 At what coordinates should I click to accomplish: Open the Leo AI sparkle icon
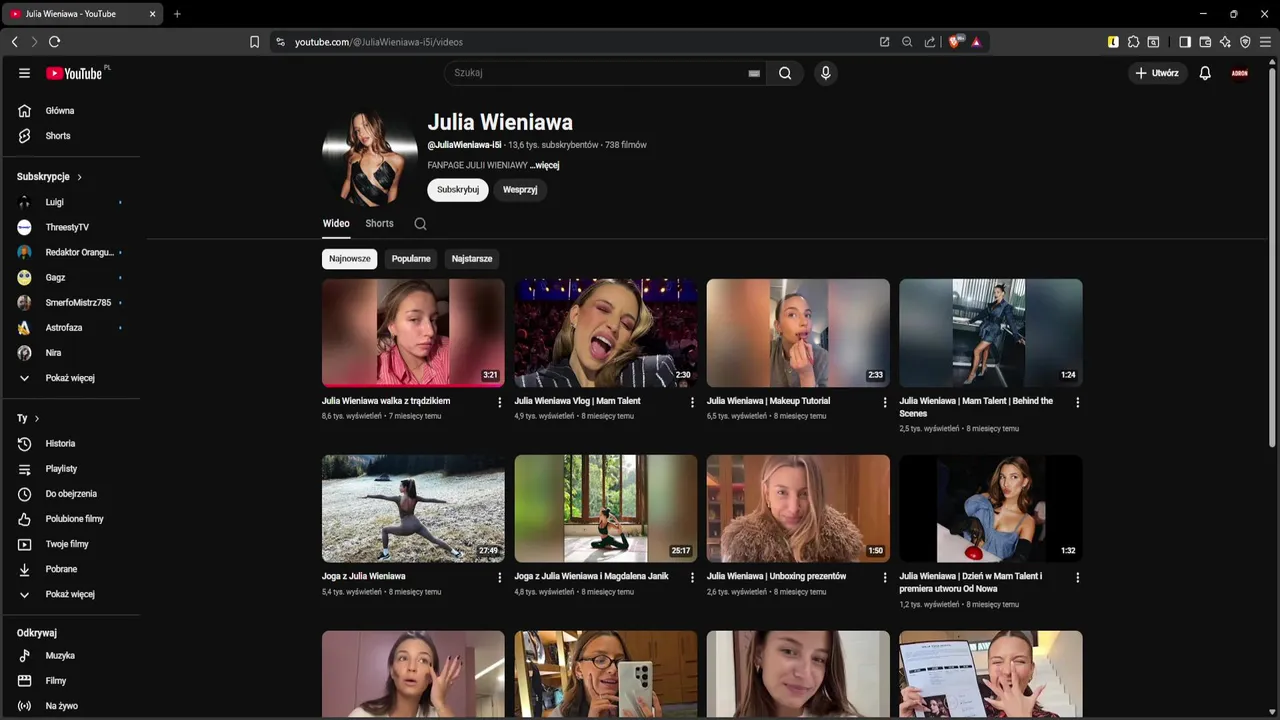(1225, 42)
